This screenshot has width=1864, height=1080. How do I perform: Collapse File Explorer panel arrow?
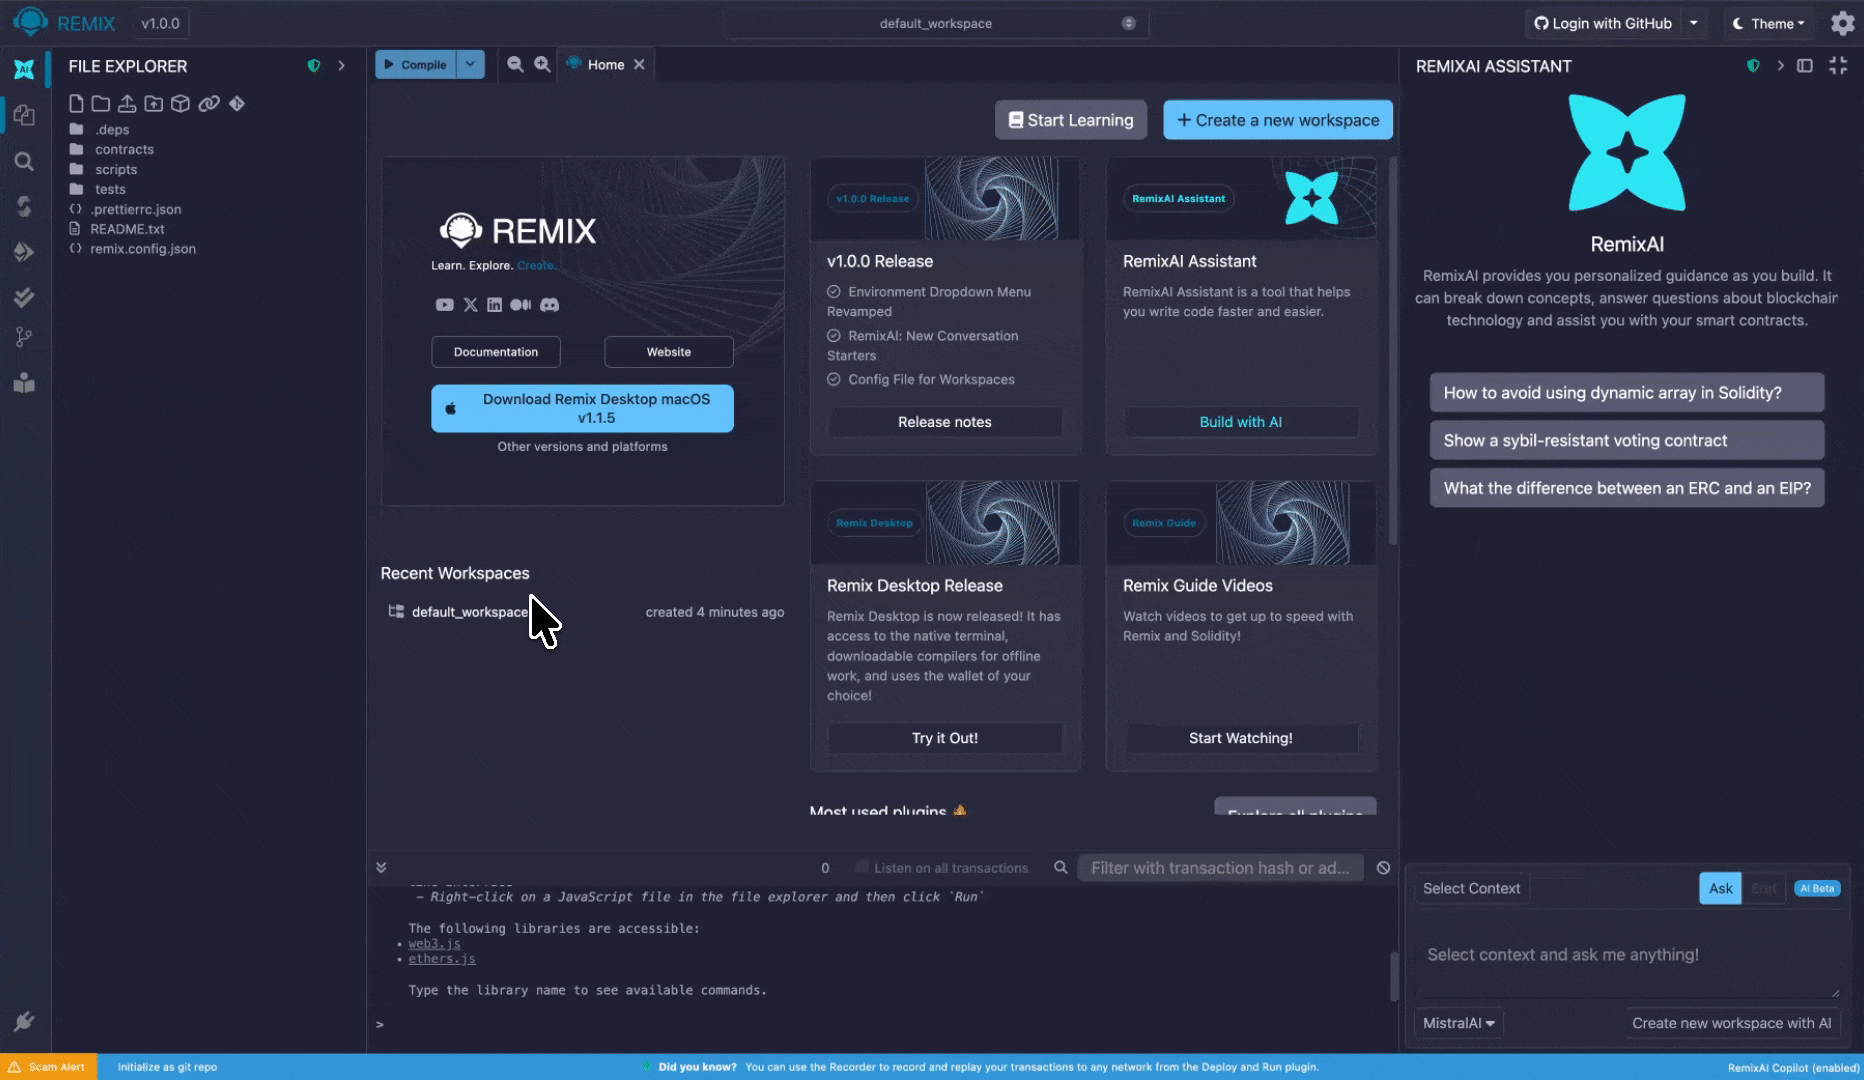pos(342,66)
